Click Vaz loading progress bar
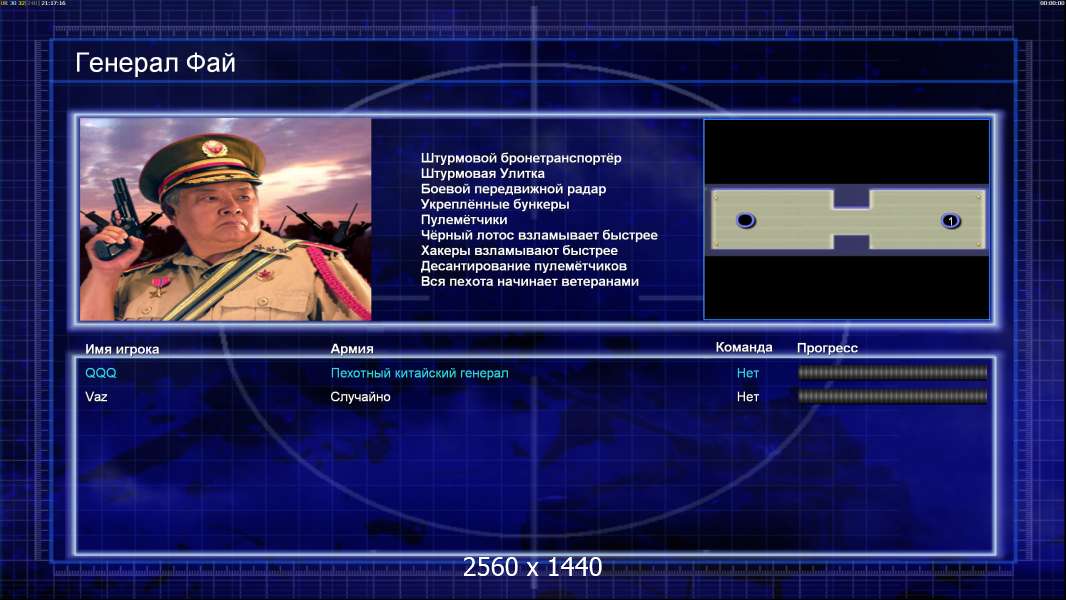1066x600 pixels. [892, 396]
